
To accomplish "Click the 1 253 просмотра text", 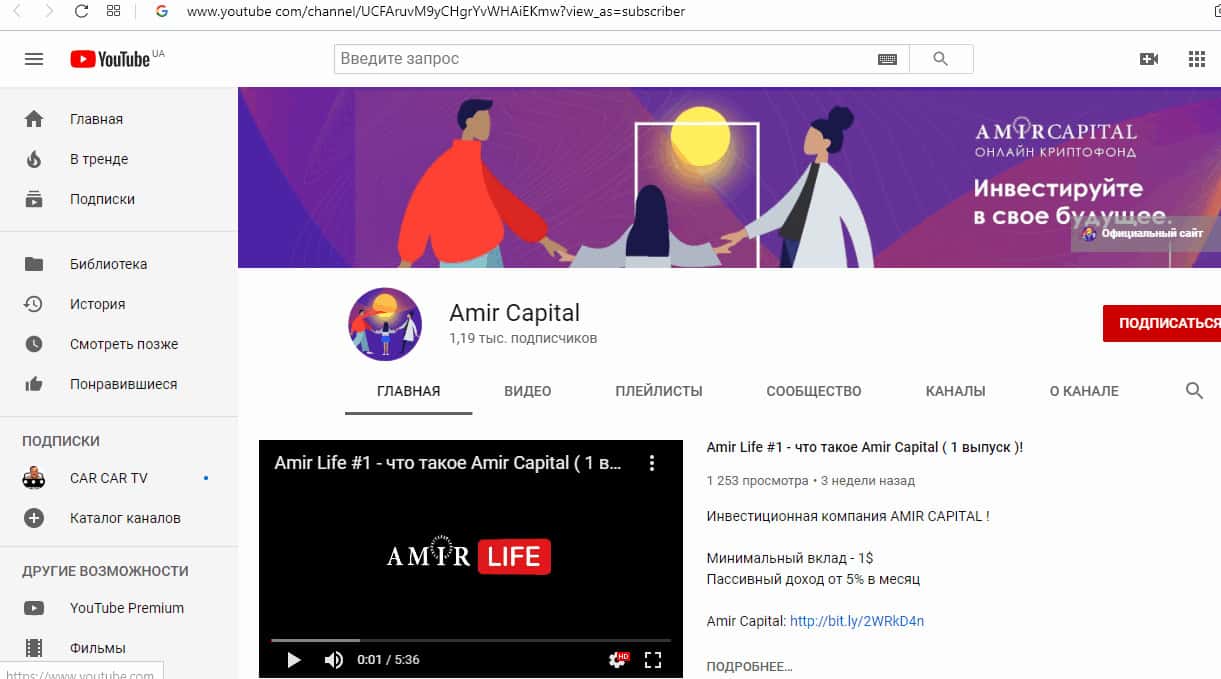I will click(757, 480).
